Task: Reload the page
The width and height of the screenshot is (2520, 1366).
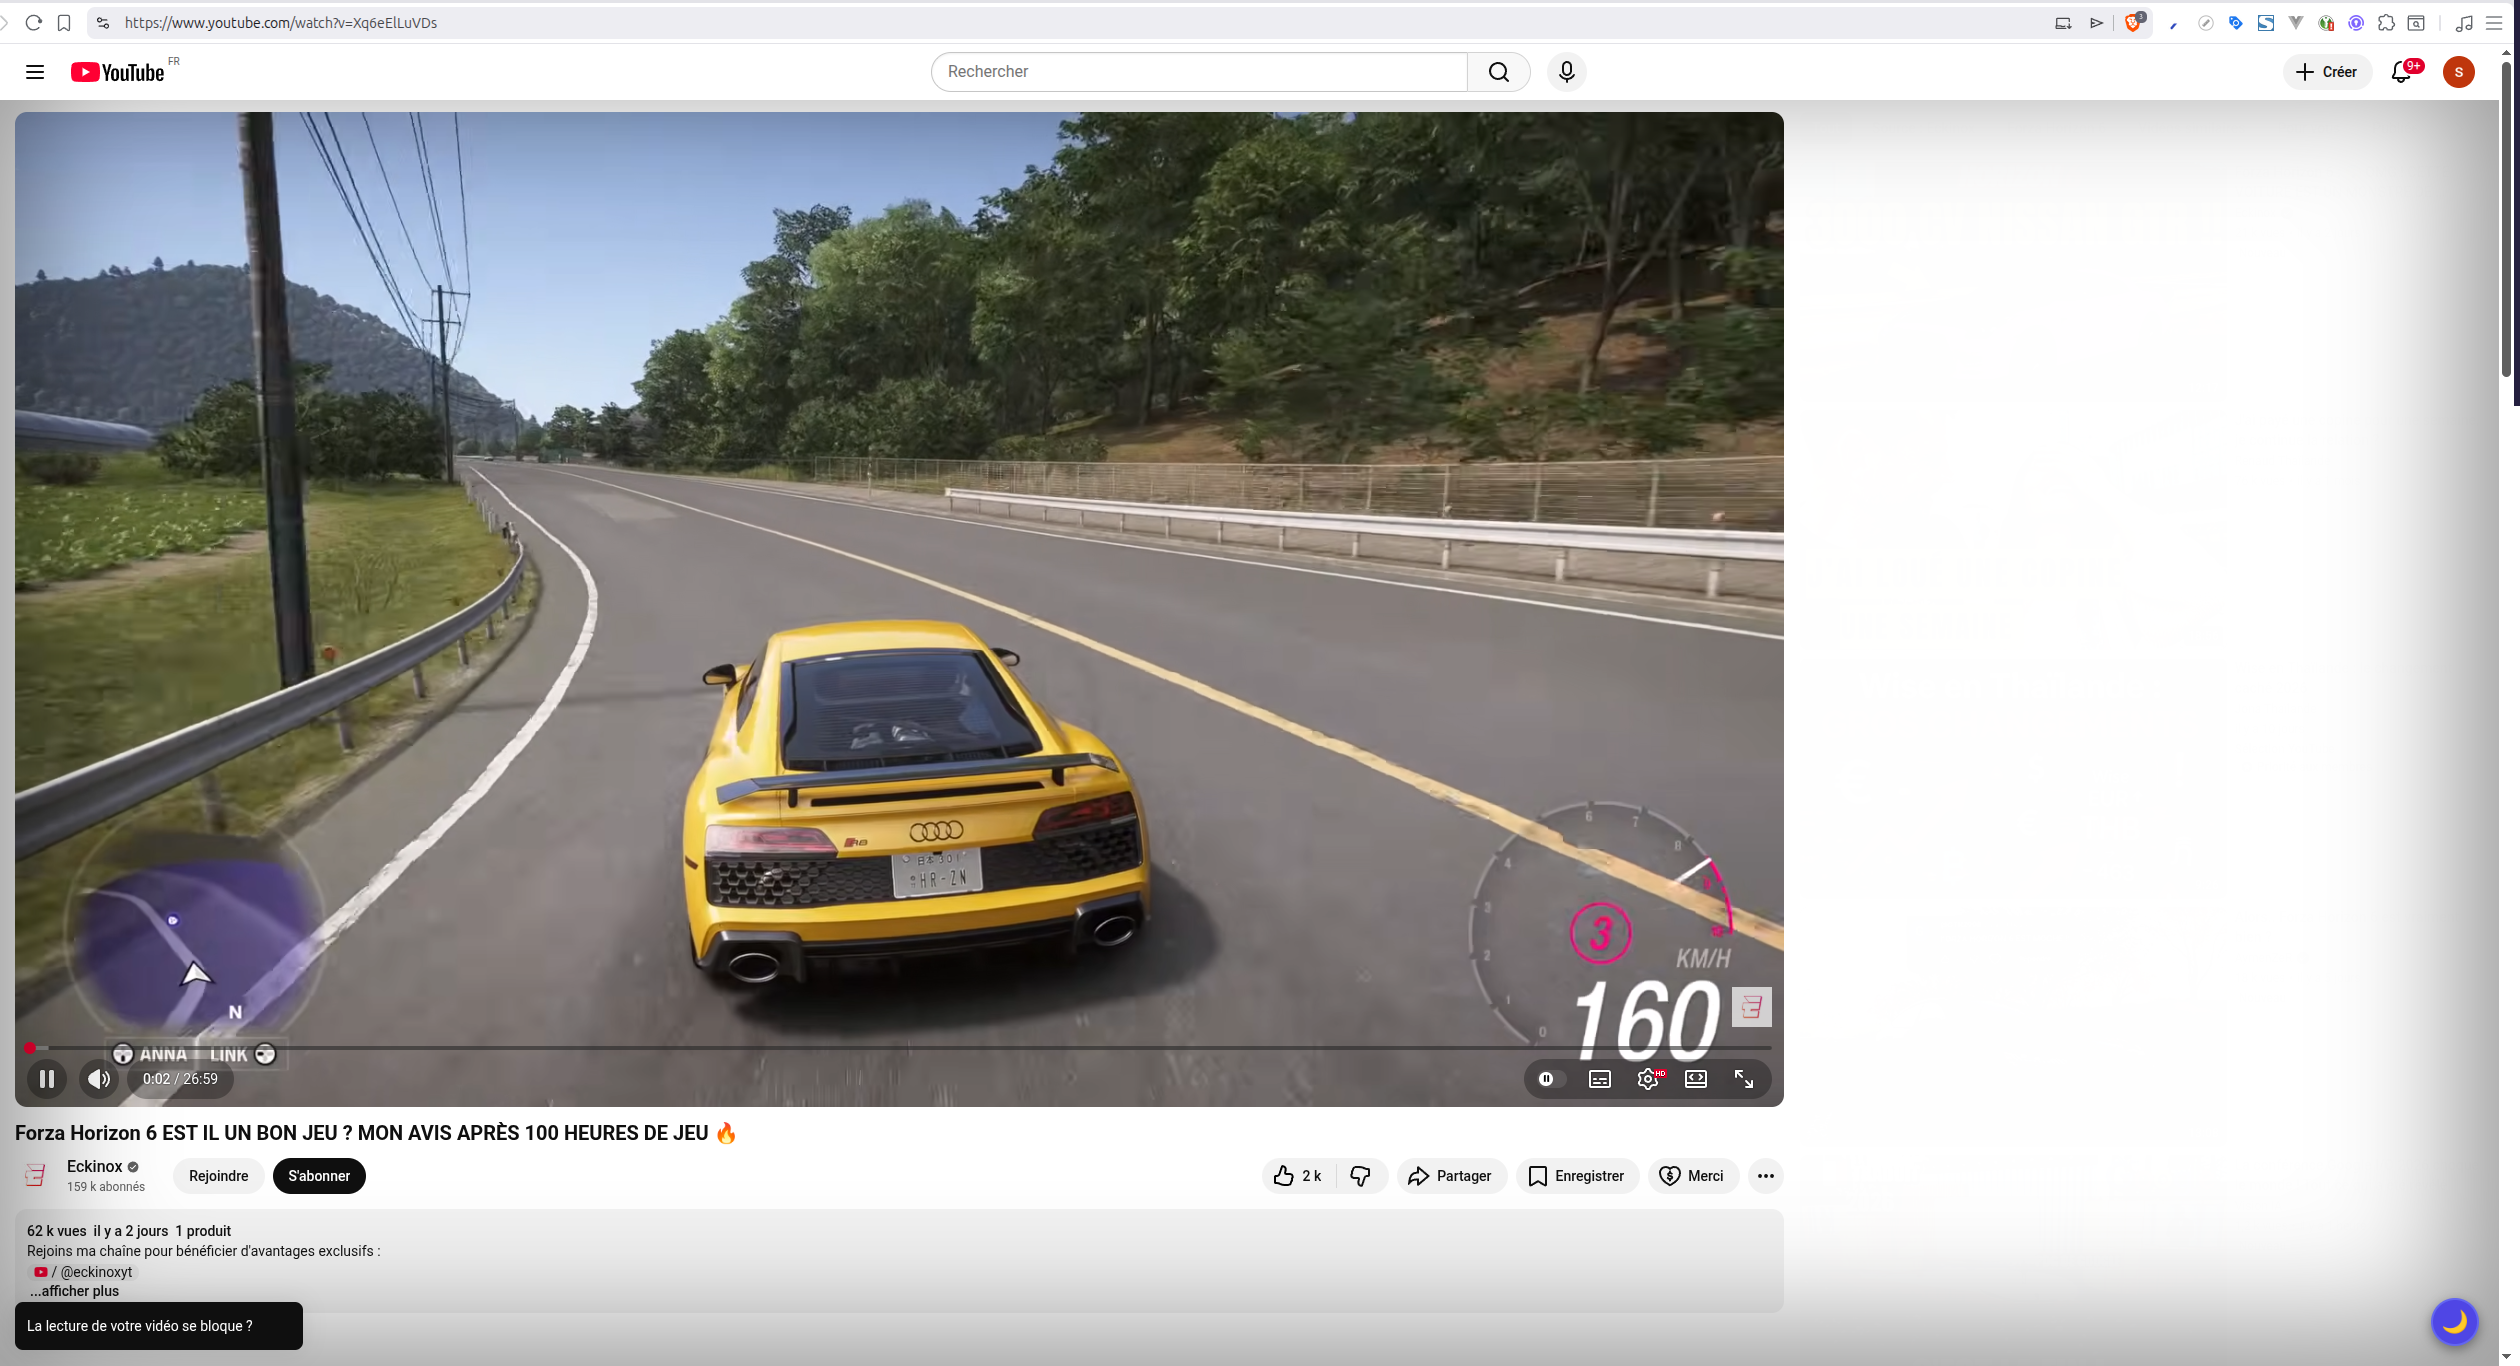Action: [34, 22]
